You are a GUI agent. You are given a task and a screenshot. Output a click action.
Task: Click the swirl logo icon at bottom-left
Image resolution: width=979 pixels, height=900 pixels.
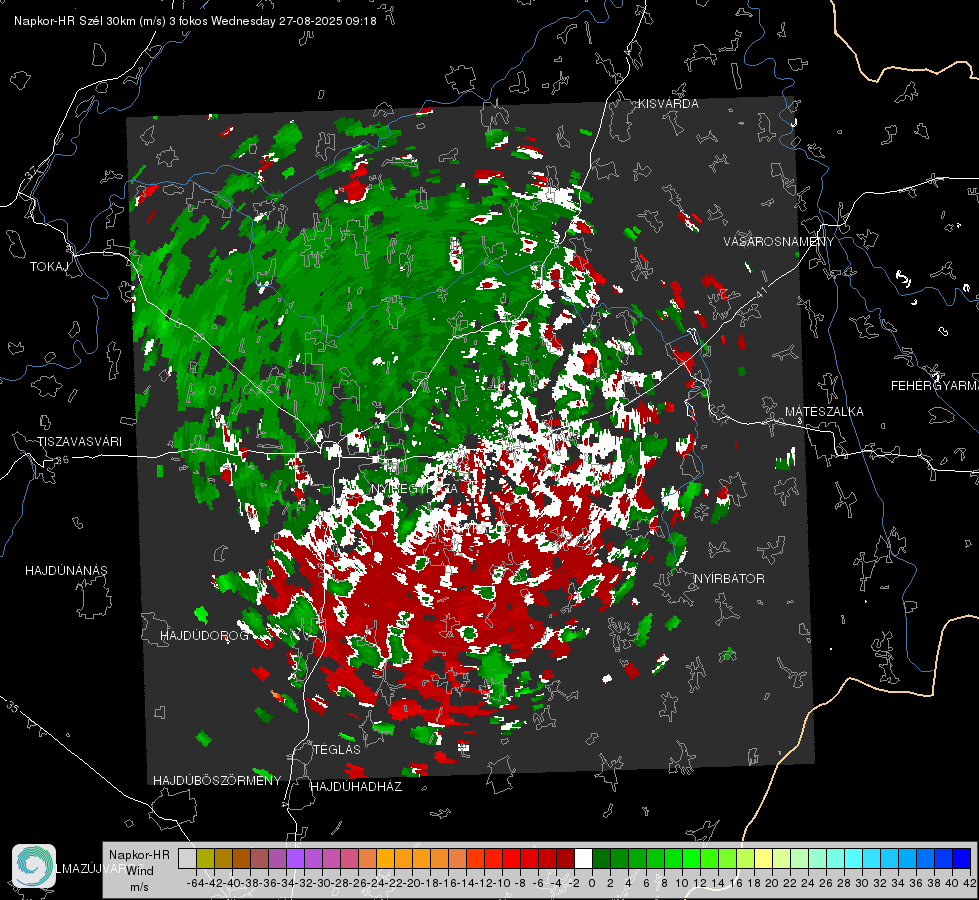pyautogui.click(x=34, y=866)
